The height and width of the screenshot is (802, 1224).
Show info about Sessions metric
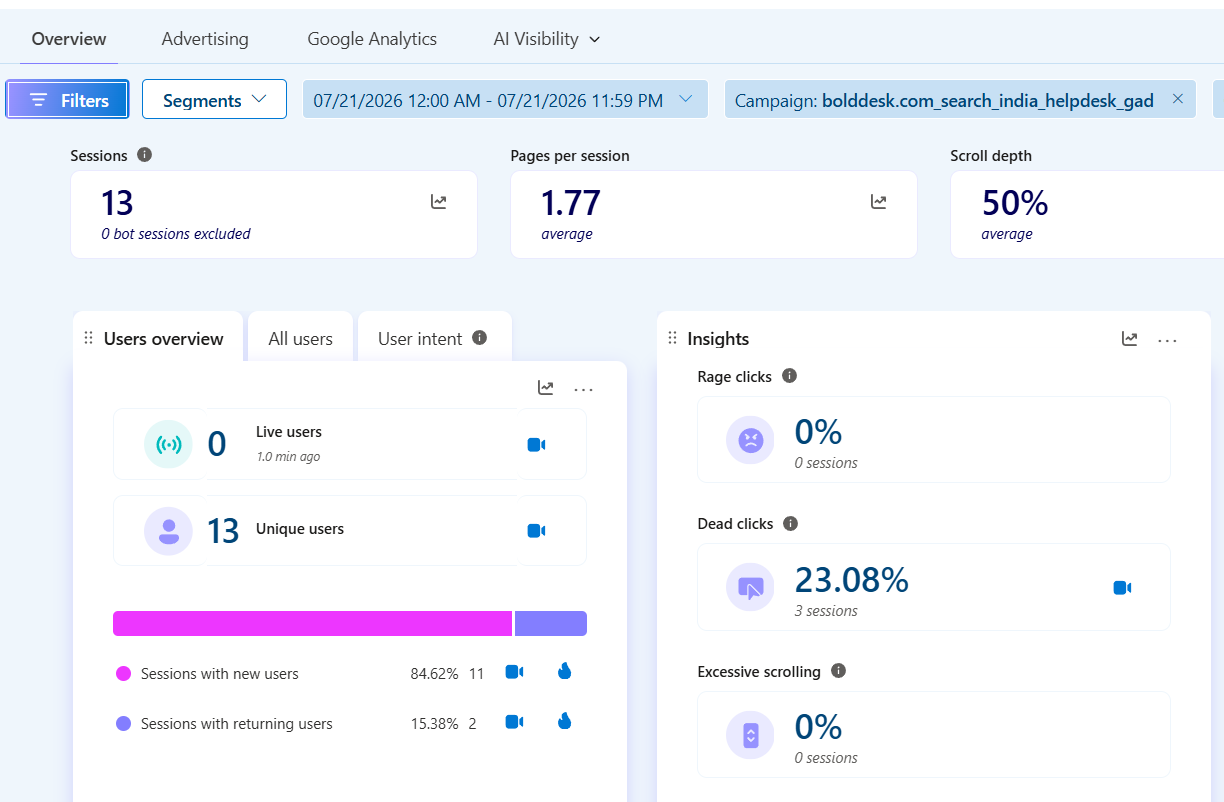[144, 155]
